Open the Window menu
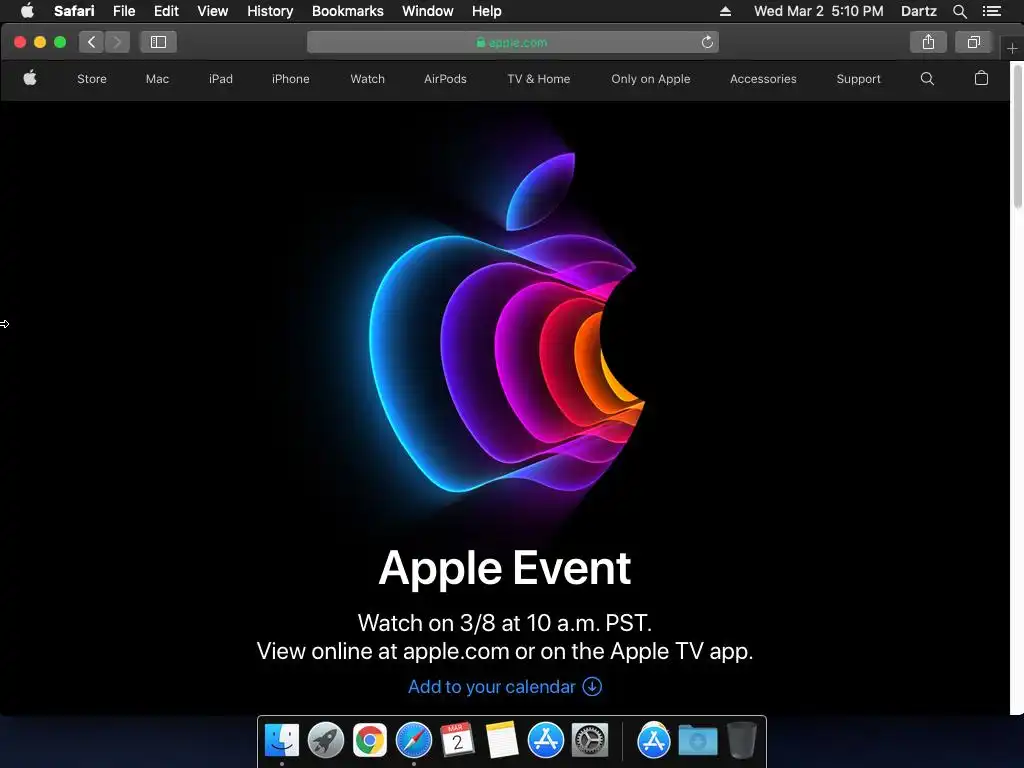Screen dimensions: 1024x768 pyautogui.click(x=428, y=11)
